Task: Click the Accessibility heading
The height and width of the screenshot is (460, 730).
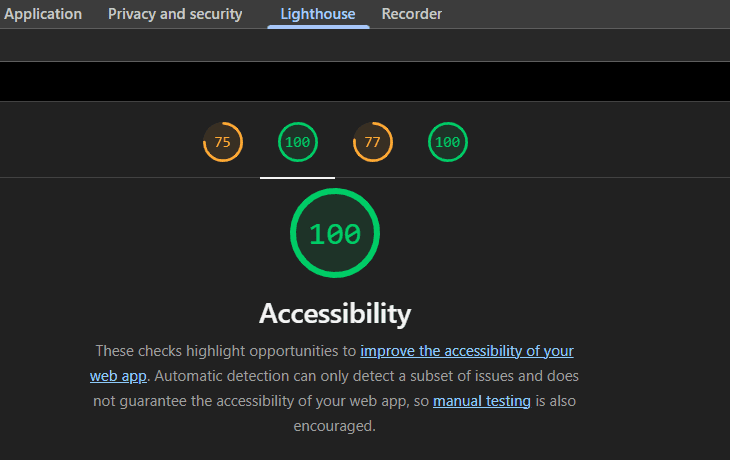Action: (x=335, y=313)
